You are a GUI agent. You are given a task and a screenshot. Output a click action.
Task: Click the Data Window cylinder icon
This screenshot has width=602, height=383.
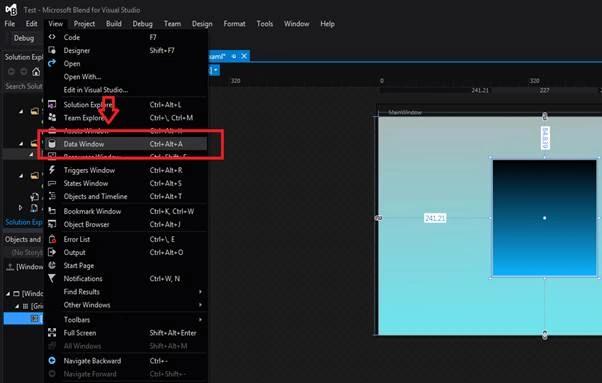[x=52, y=144]
